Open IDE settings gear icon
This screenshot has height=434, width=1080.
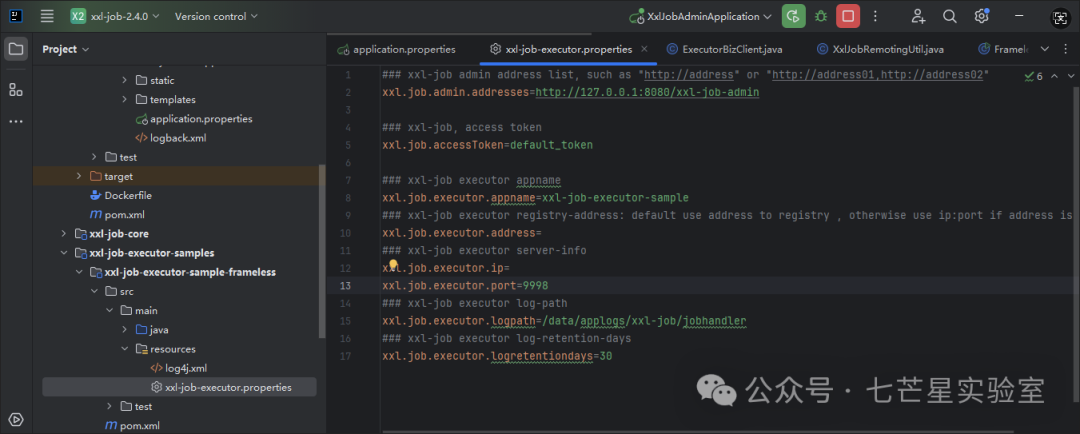(982, 16)
